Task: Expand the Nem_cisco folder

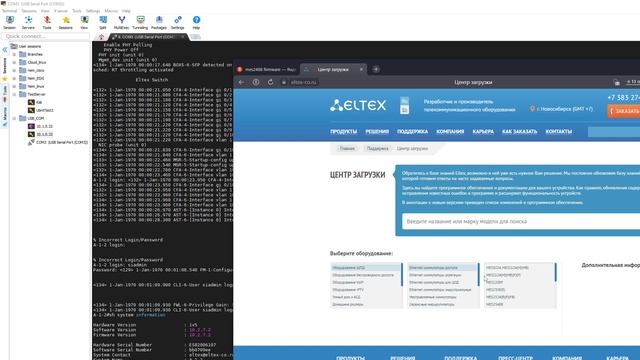Action: click(x=14, y=70)
